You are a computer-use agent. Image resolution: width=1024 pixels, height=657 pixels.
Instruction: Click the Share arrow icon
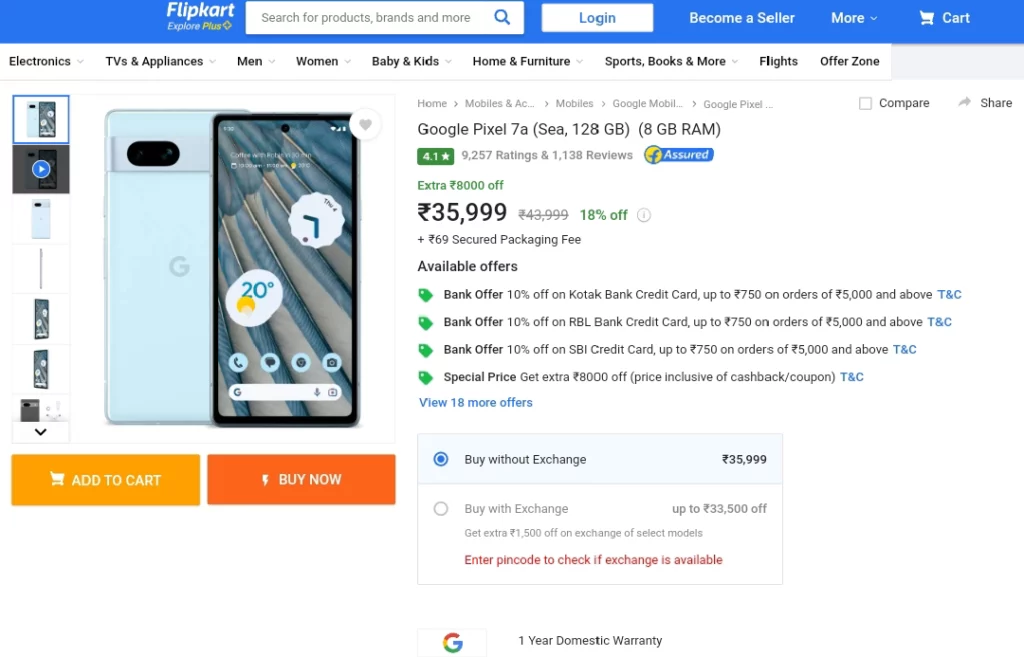[x=965, y=103]
